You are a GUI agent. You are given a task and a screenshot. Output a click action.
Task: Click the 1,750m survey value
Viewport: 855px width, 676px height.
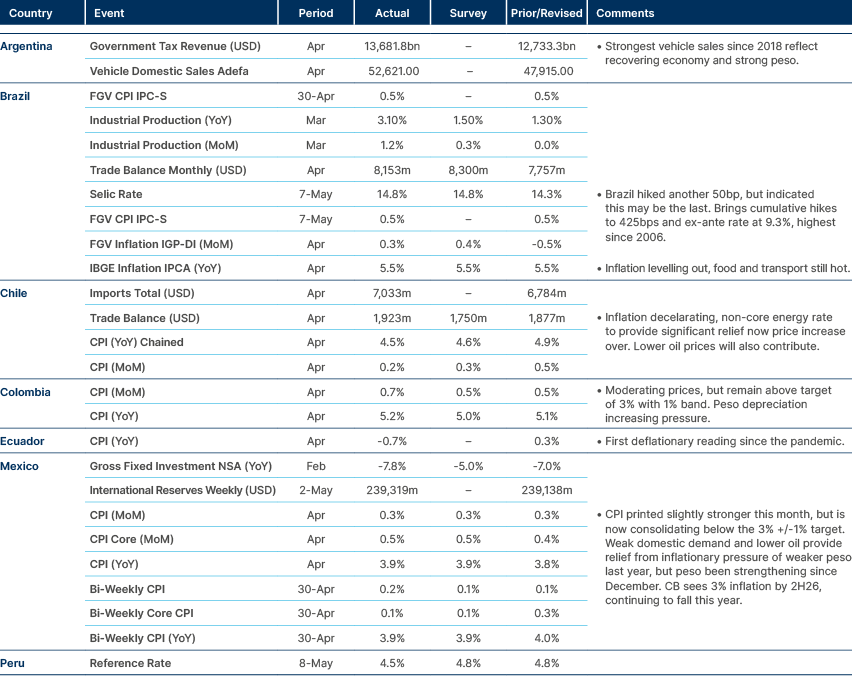468,318
